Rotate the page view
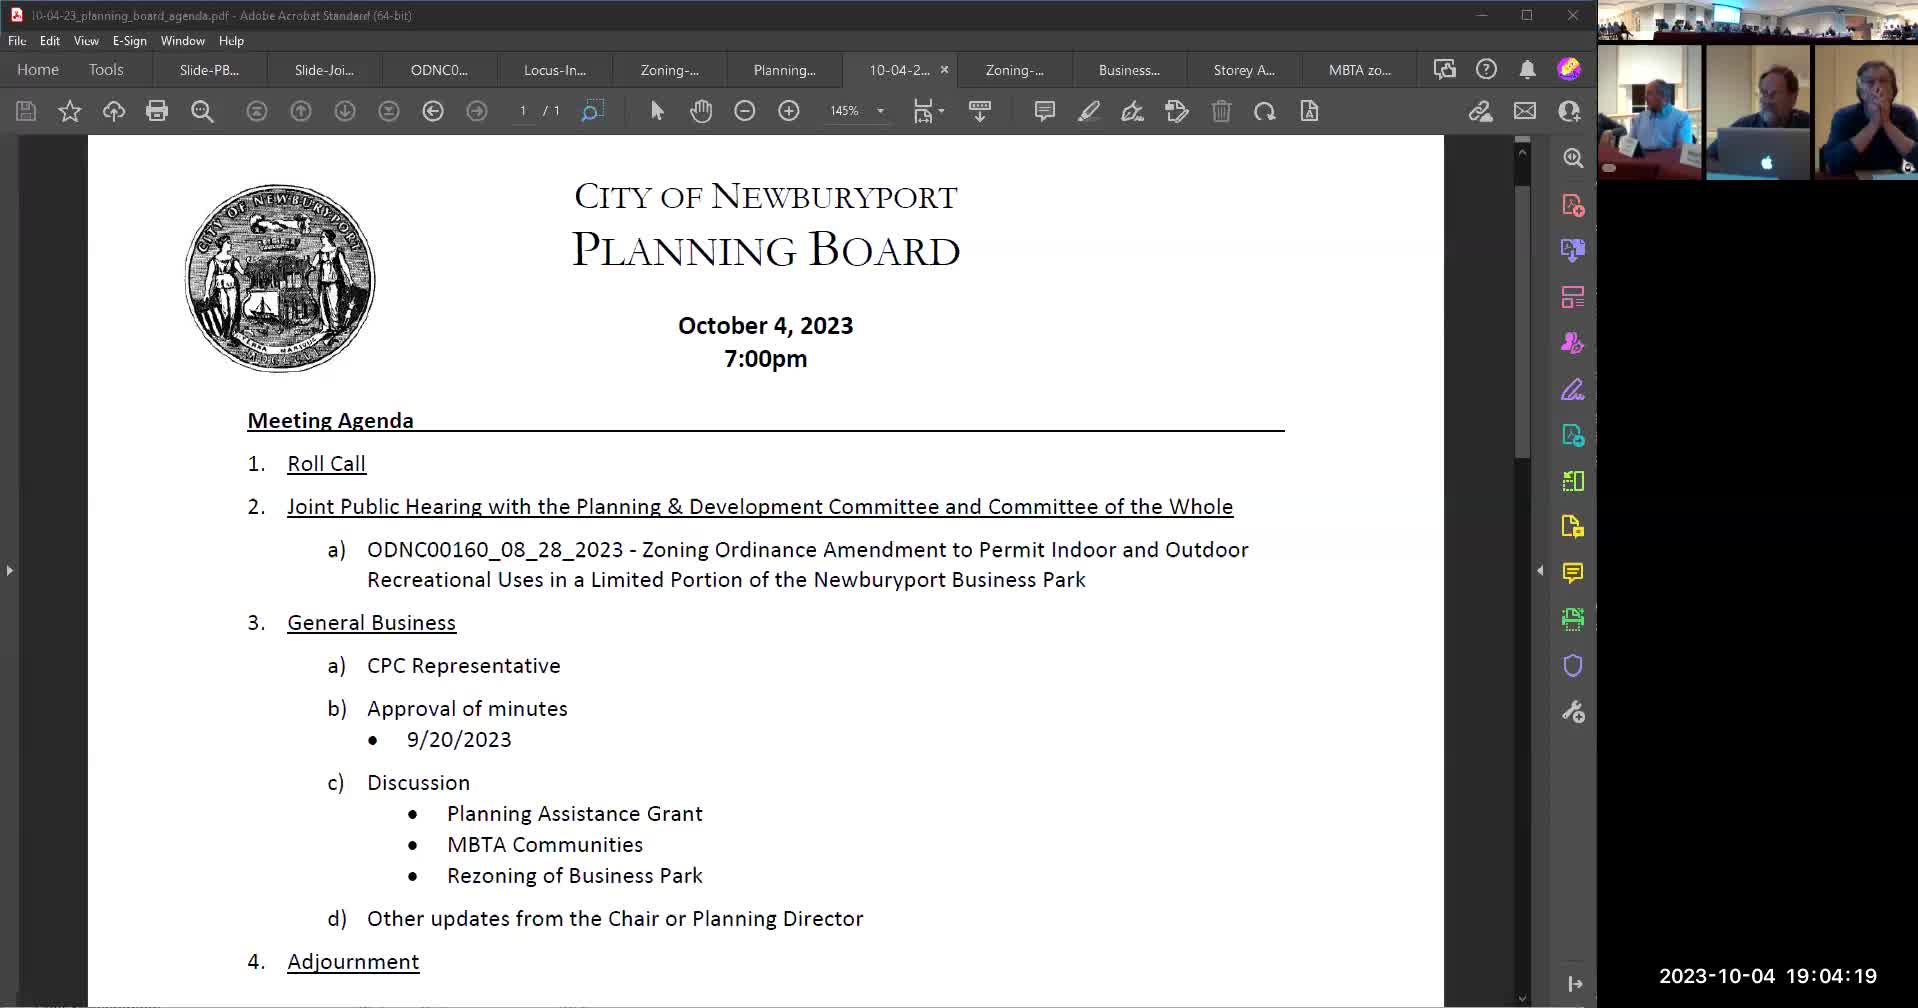 coord(1265,111)
